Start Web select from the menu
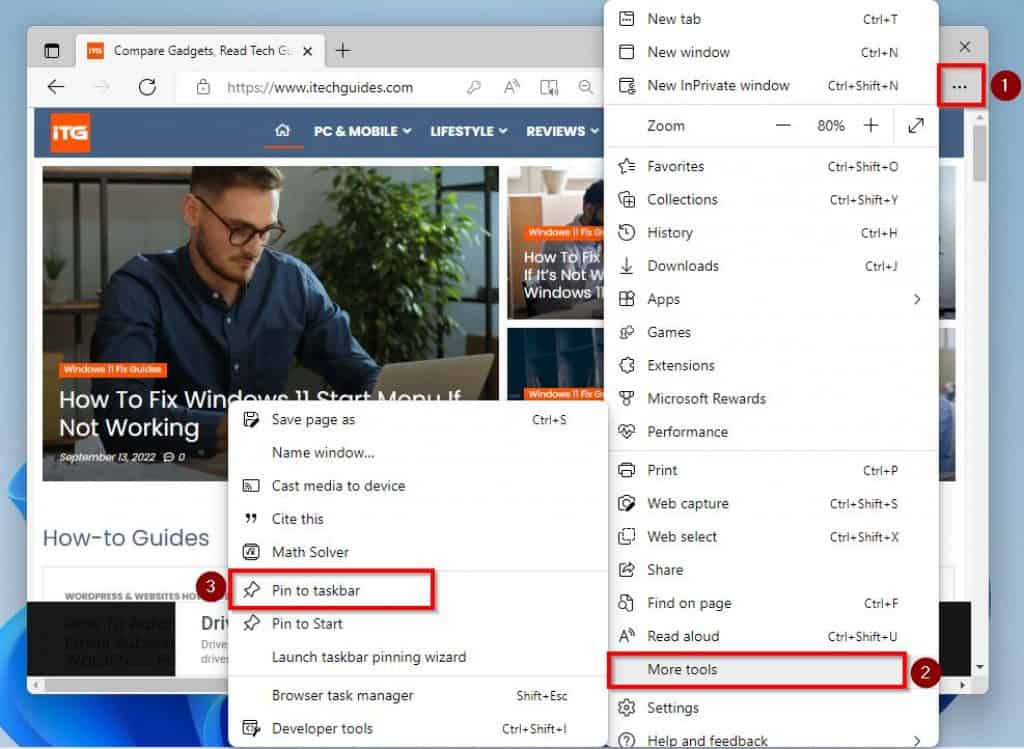The width and height of the screenshot is (1024, 749). (x=771, y=537)
